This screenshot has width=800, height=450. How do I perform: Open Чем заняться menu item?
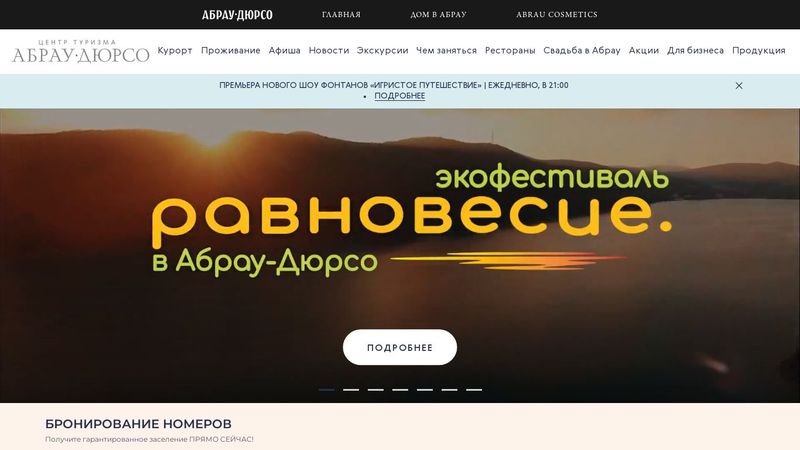(446, 51)
